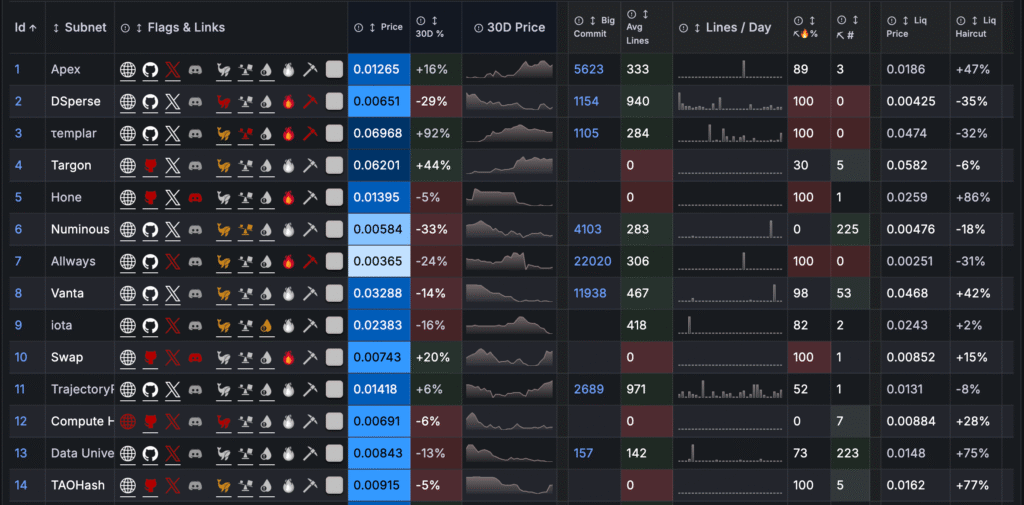Sort by Lines / Day column header
Viewport: 1024px width, 505px height.
[738, 28]
